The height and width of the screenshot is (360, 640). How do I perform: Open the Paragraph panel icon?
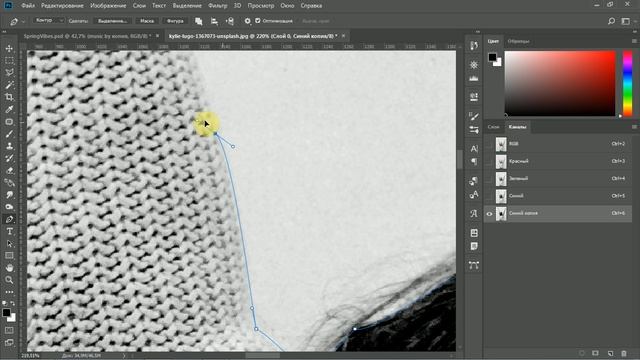tap(473, 162)
